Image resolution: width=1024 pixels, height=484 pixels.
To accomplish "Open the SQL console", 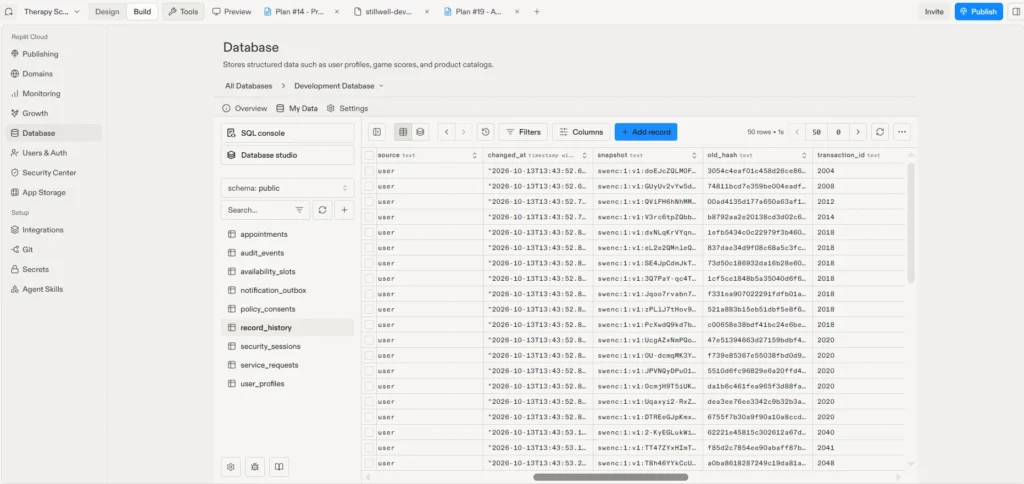I will click(x=287, y=133).
